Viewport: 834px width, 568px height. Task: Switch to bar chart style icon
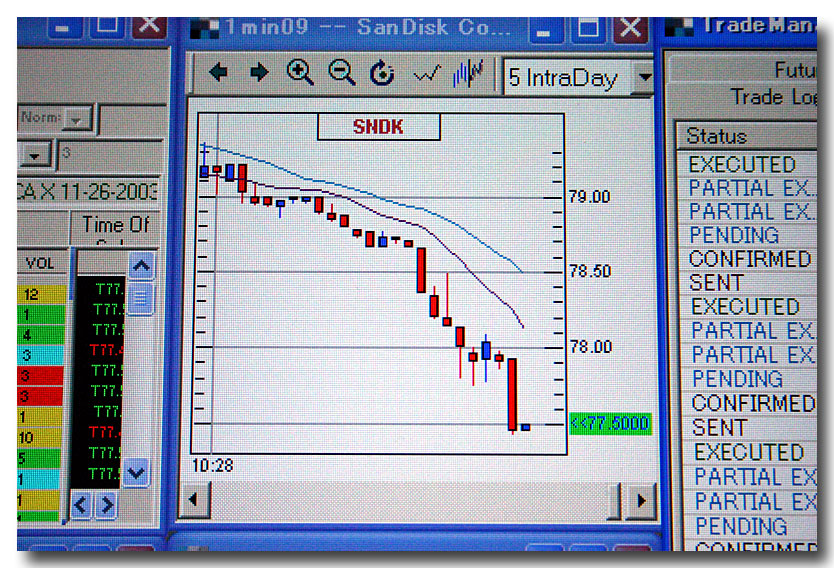click(468, 73)
